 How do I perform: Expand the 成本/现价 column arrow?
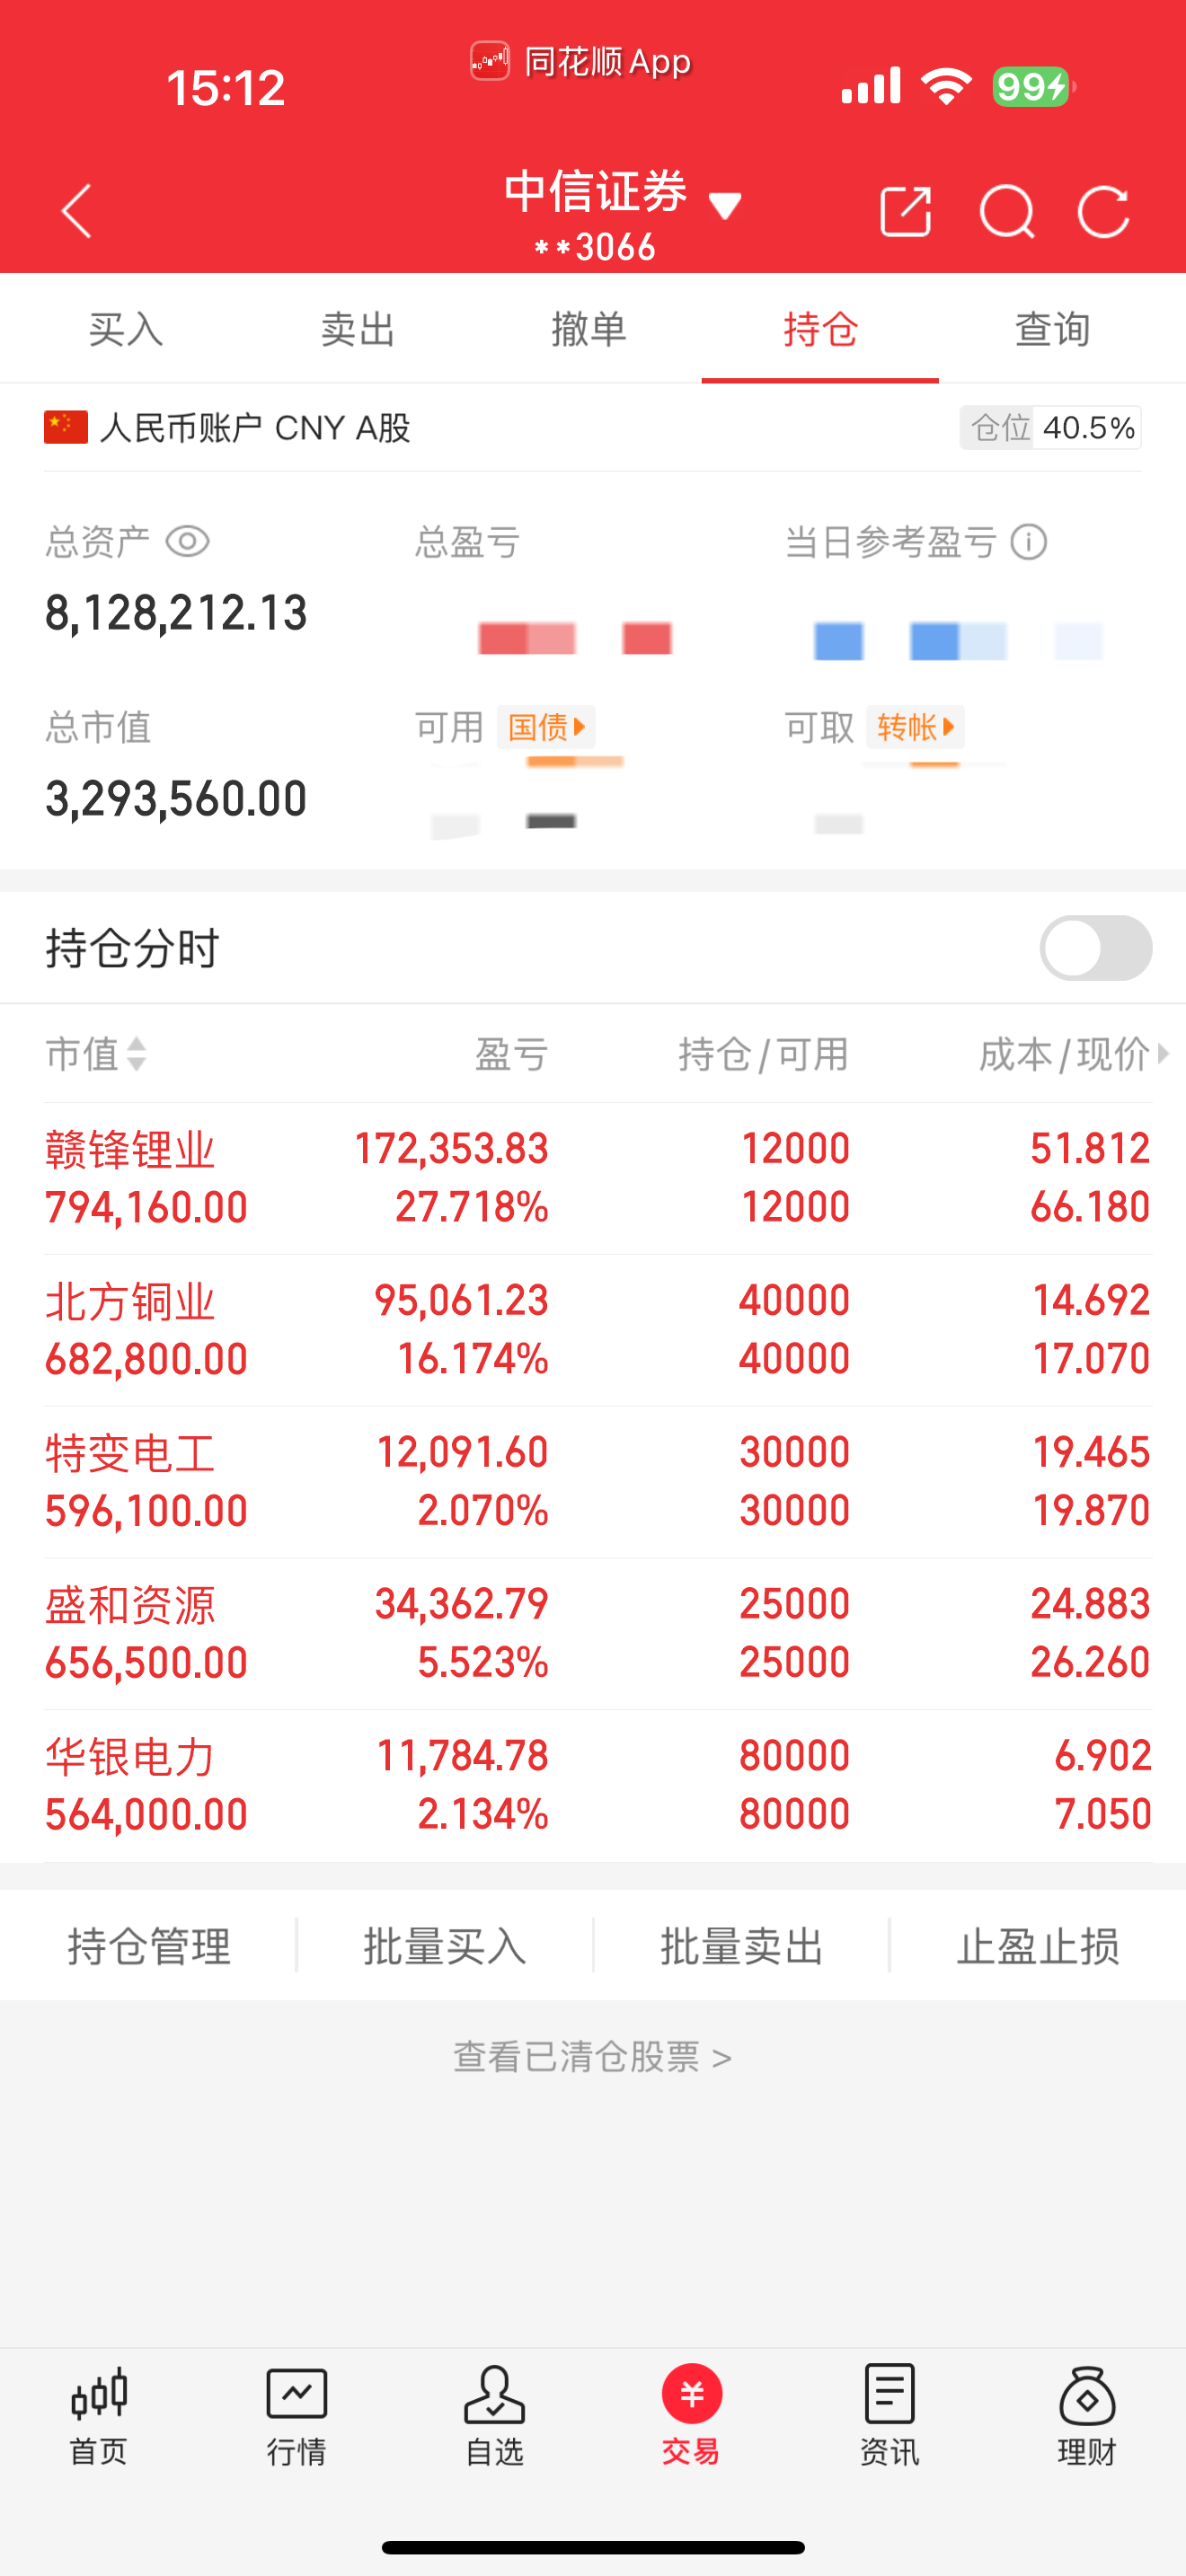1162,1054
